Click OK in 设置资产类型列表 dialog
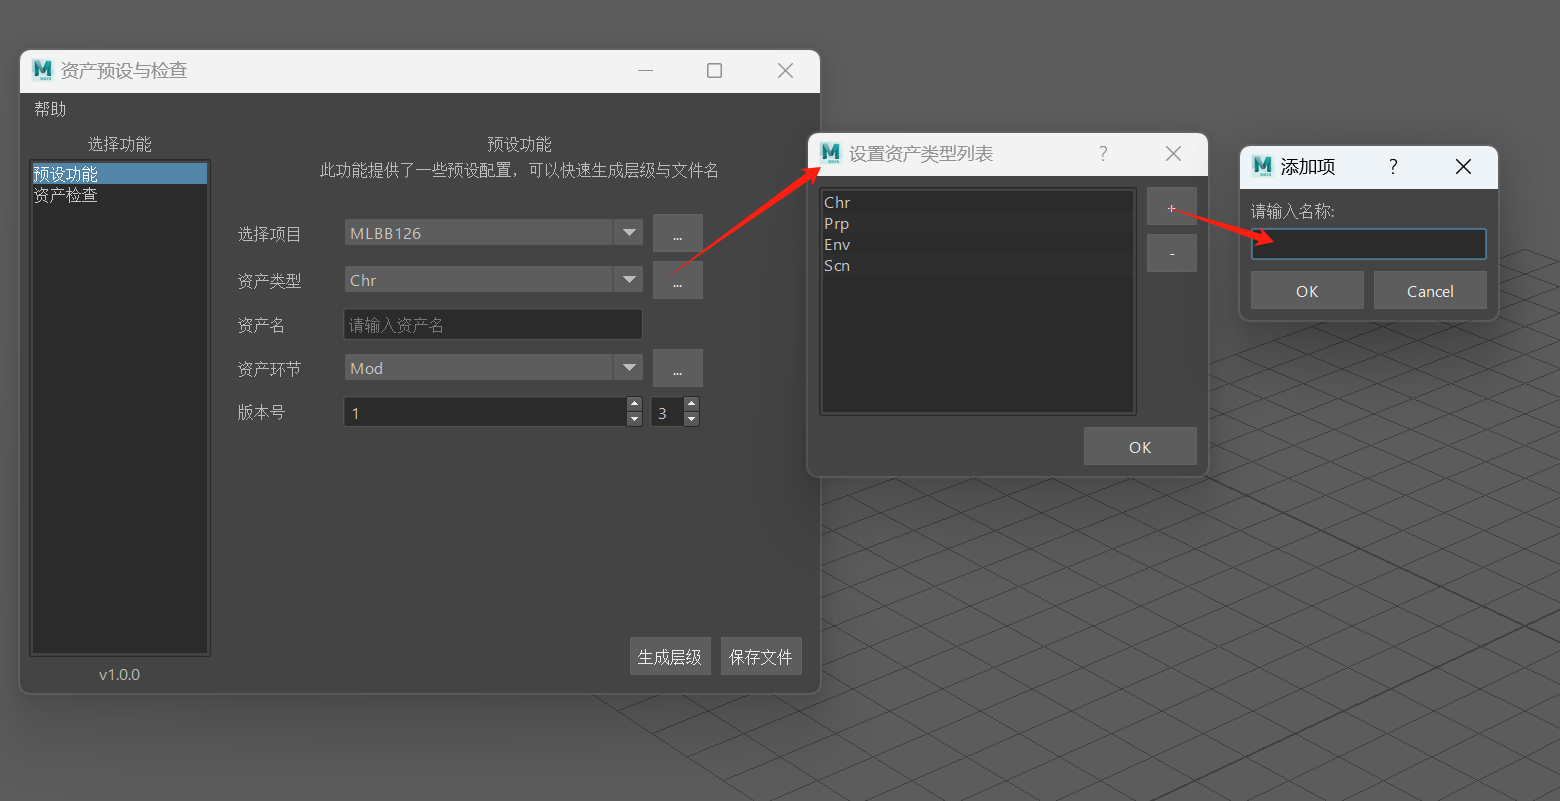The image size is (1560, 801). tap(1140, 447)
